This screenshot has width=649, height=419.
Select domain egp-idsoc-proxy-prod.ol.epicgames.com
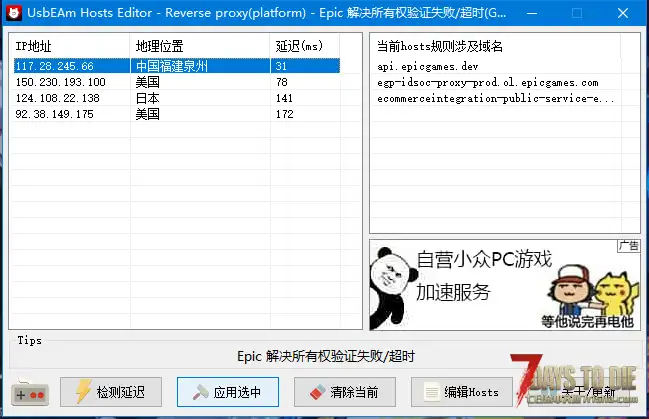coord(488,82)
